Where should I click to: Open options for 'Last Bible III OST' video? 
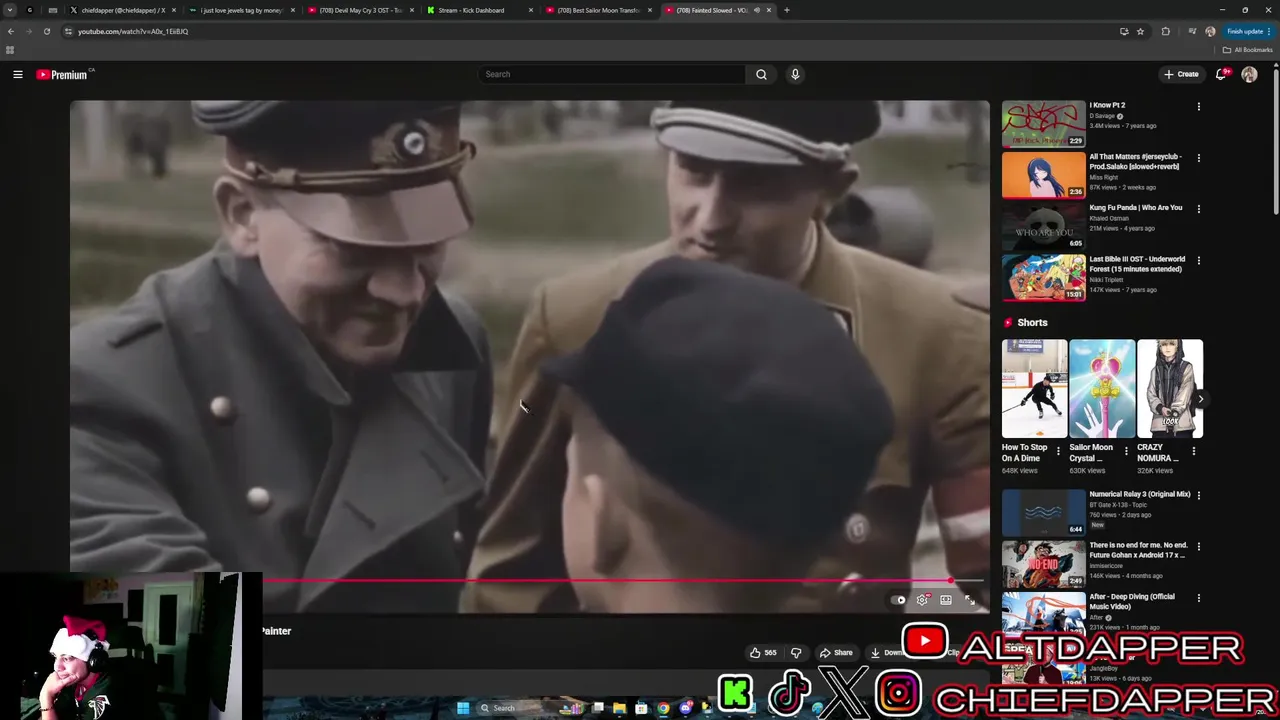(x=1199, y=260)
